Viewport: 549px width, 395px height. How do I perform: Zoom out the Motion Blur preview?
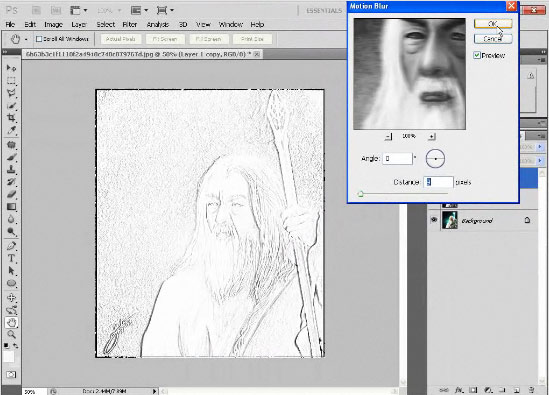[x=389, y=136]
